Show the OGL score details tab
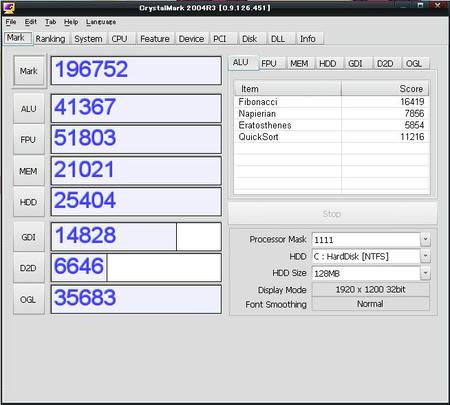 point(414,63)
